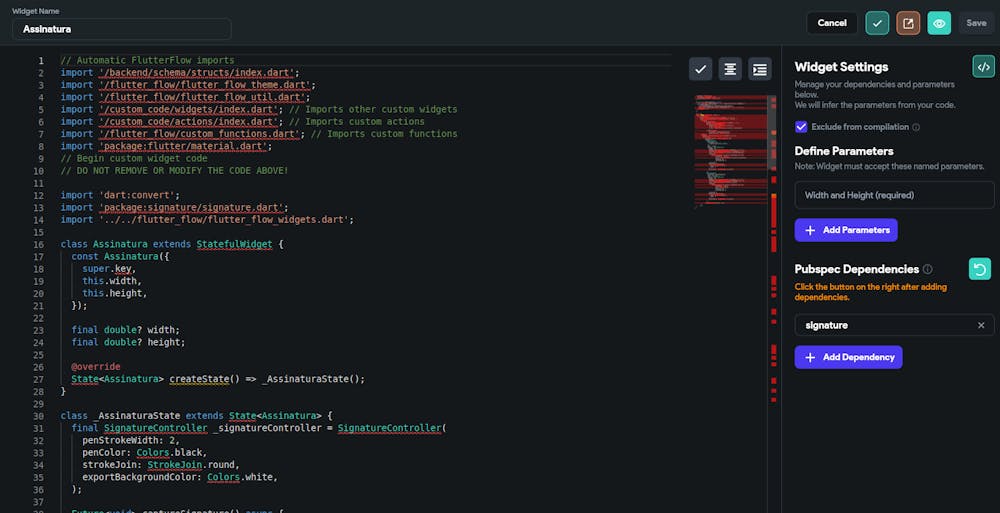
Task: Click the center-align format code icon
Action: click(730, 69)
